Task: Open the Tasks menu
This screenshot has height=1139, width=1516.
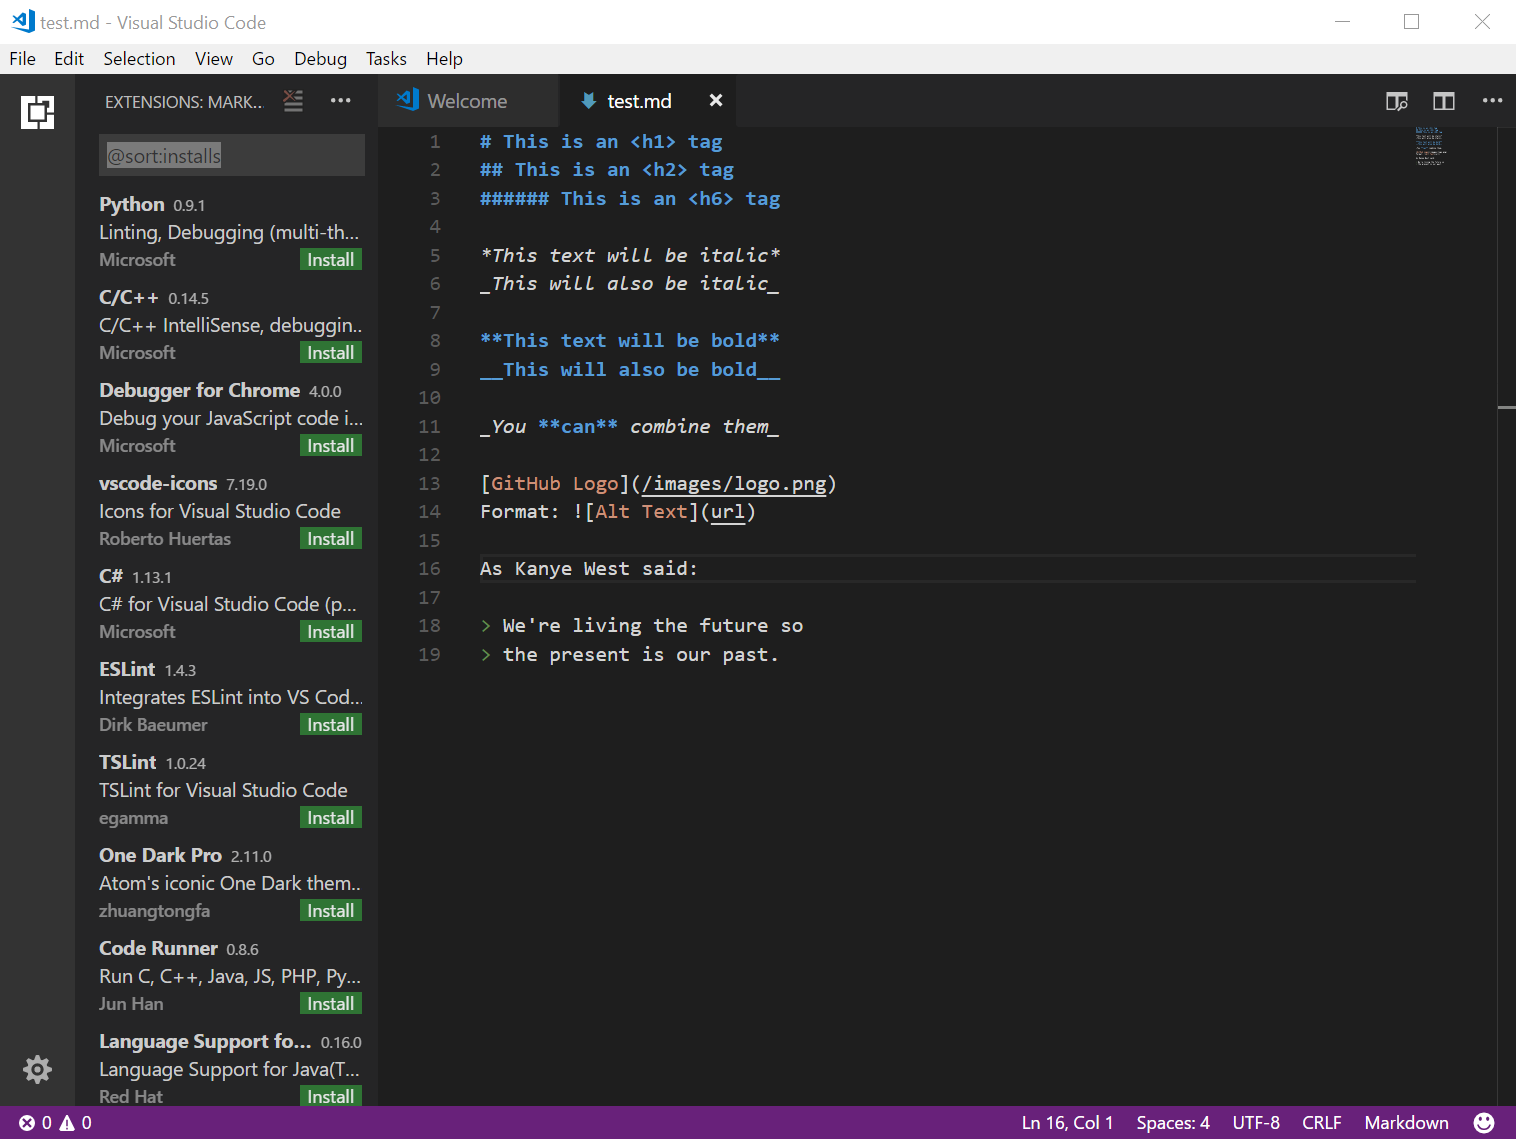Action: pyautogui.click(x=386, y=59)
